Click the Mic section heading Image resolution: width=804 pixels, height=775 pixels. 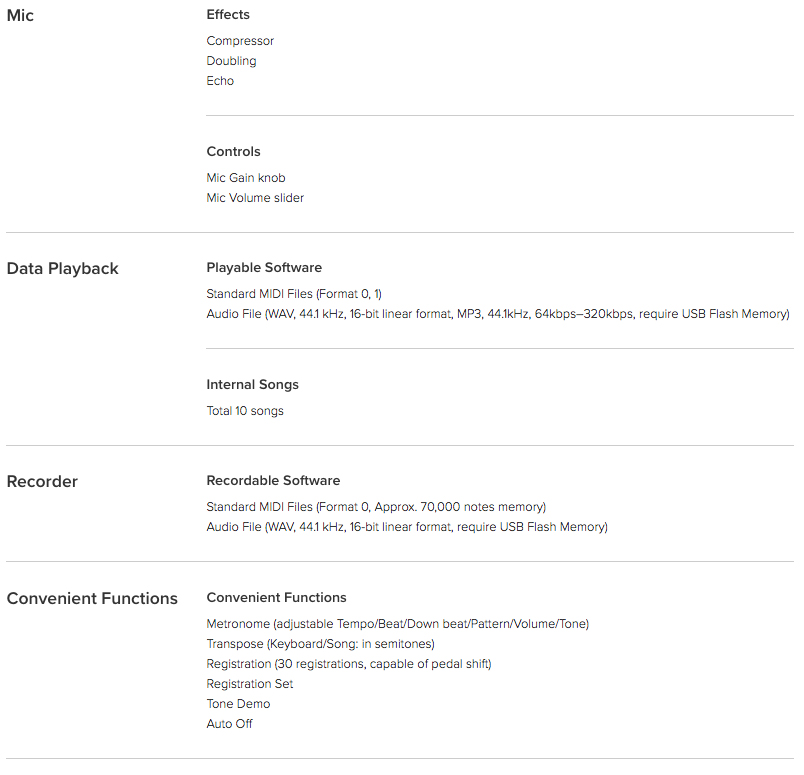pos(20,15)
